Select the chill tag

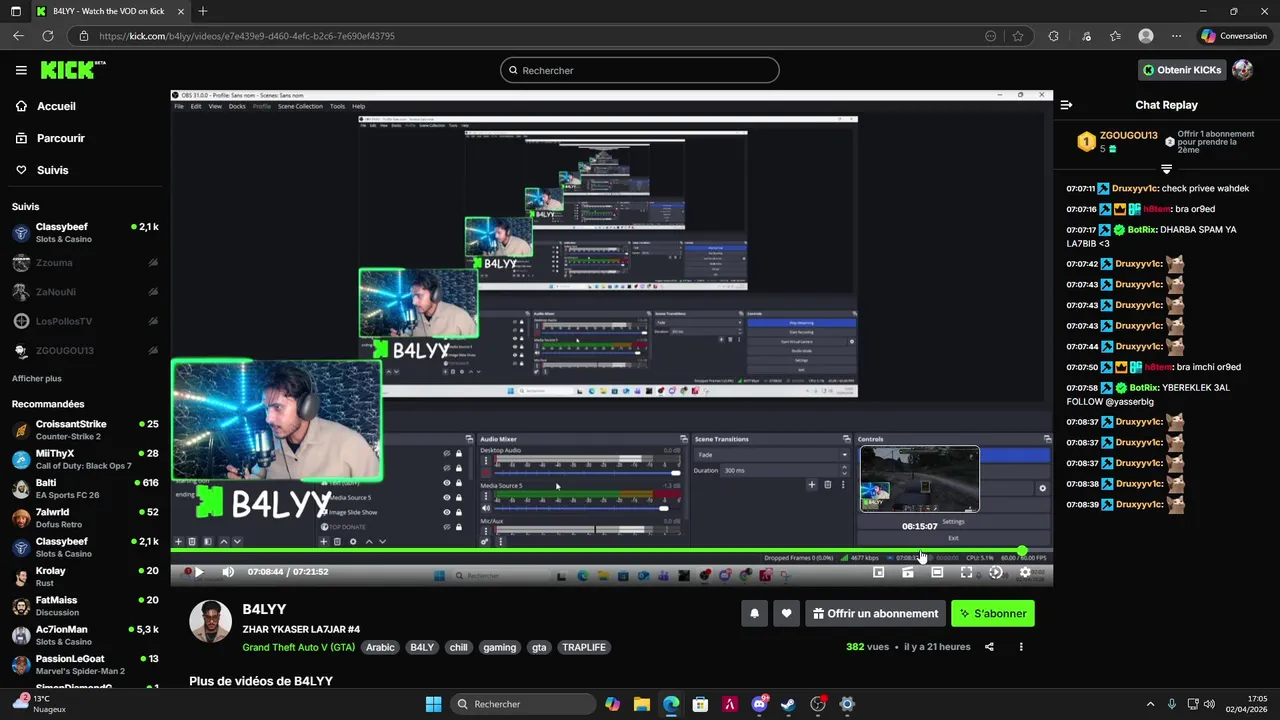click(x=458, y=648)
